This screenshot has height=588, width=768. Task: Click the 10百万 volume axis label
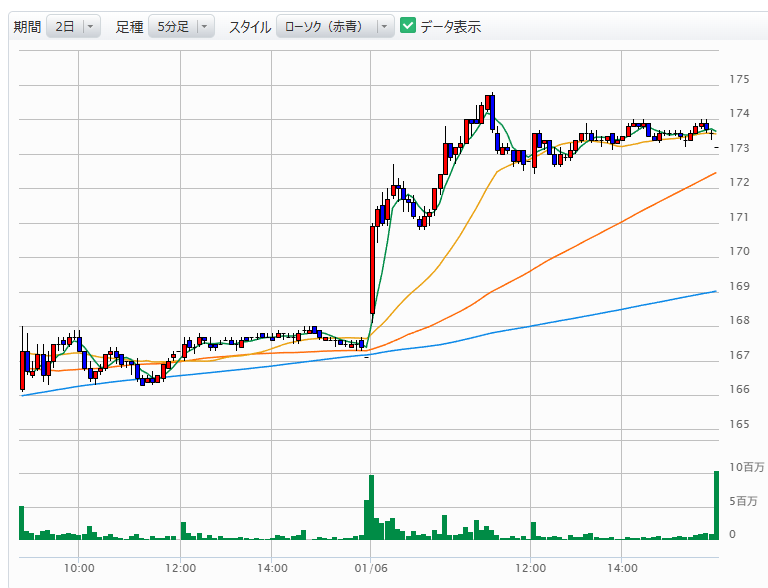click(x=746, y=467)
